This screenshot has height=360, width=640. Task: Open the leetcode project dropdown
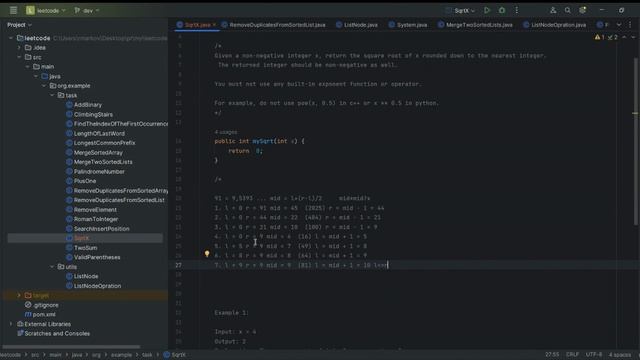pos(46,10)
